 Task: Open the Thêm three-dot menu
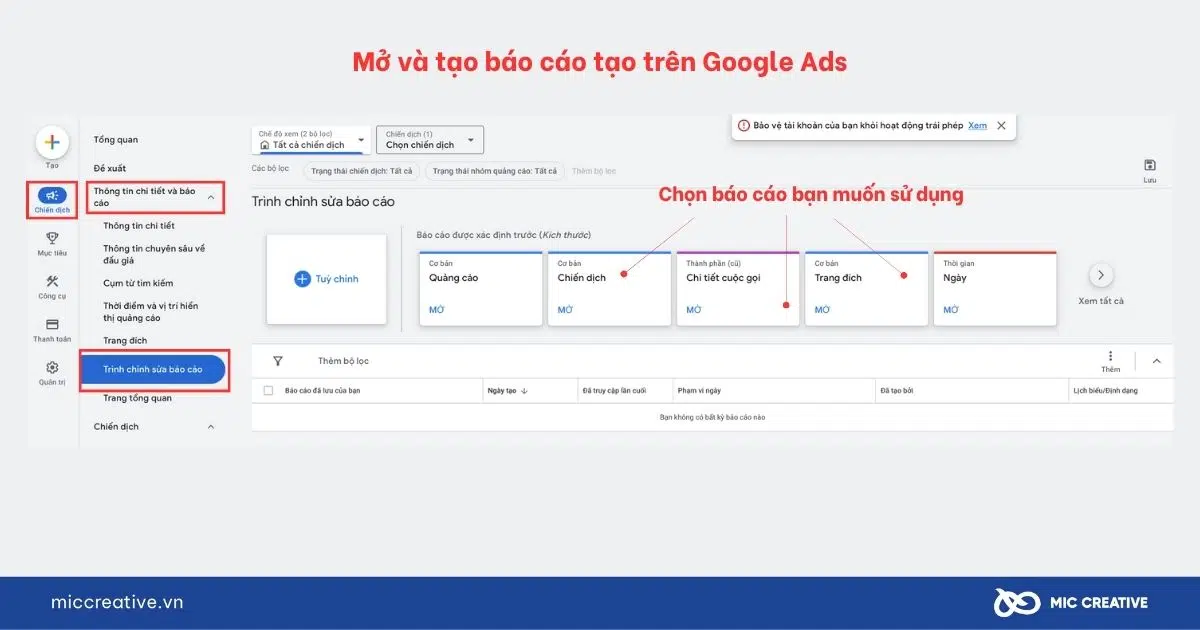tap(1110, 356)
